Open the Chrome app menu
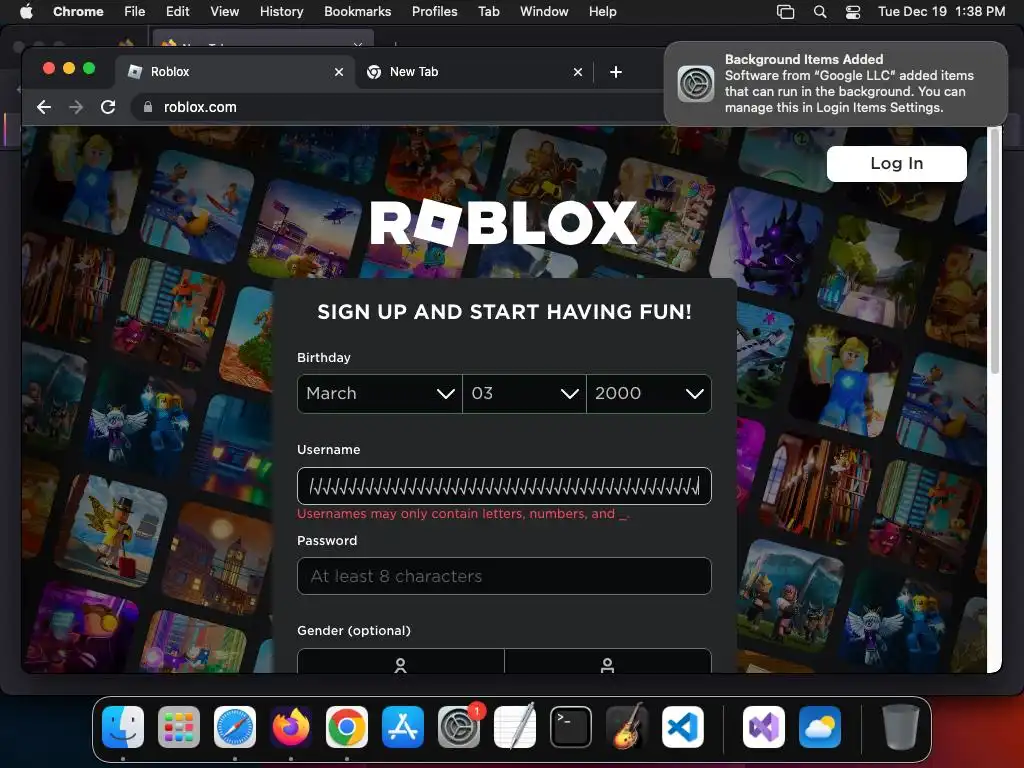The image size is (1024, 768). click(78, 11)
